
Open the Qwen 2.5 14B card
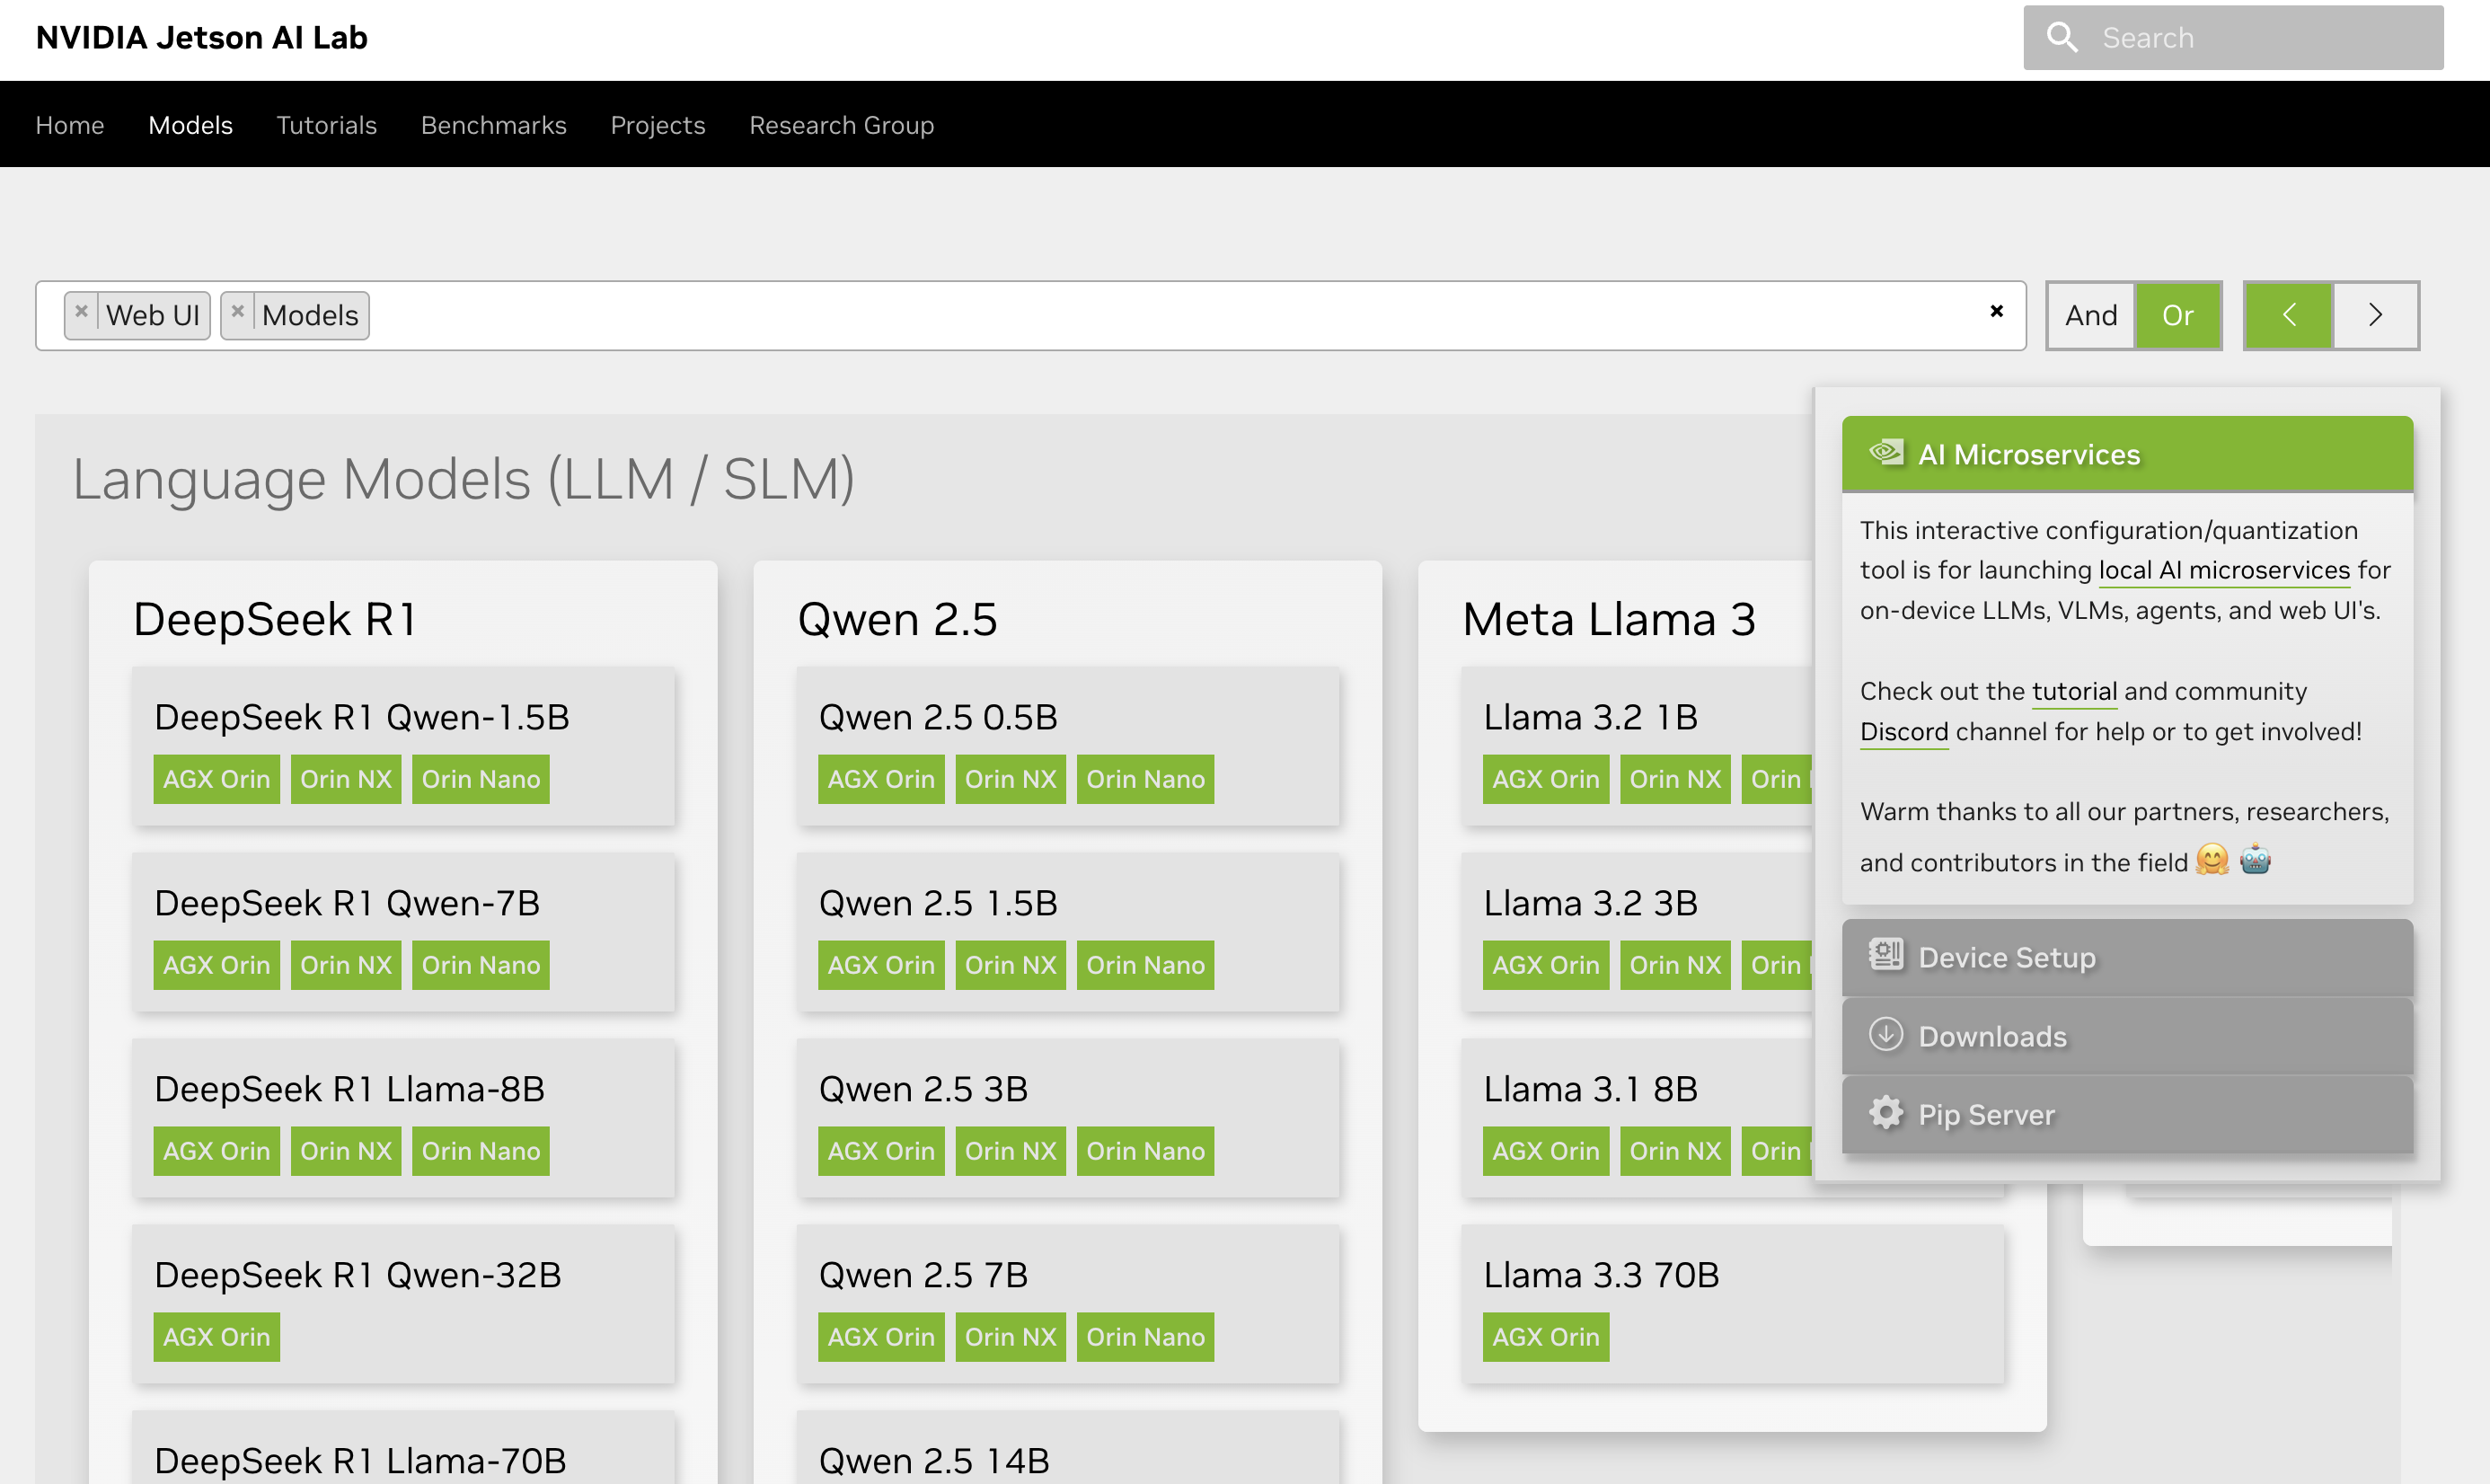pos(1068,1448)
